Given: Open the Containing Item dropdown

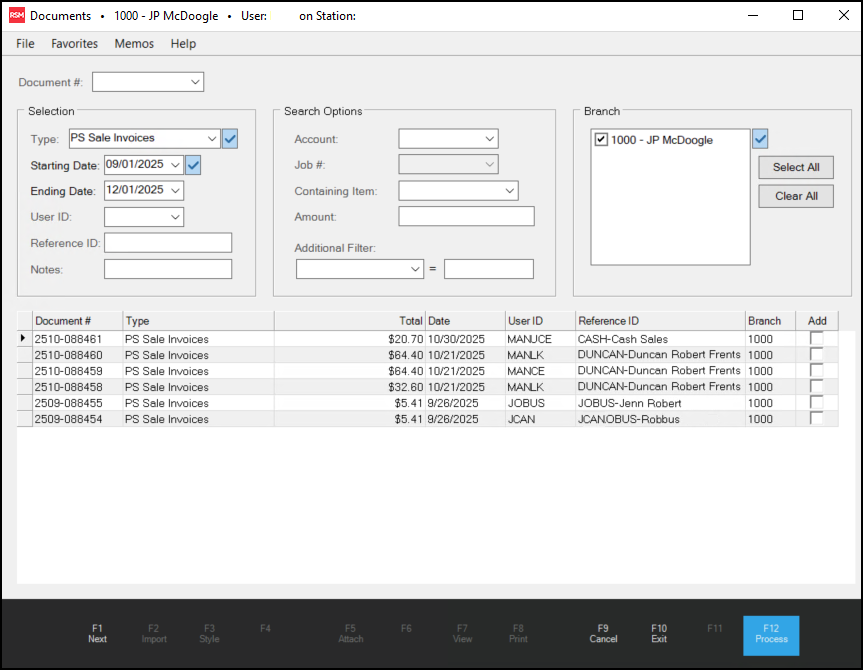Looking at the screenshot, I should click(509, 191).
